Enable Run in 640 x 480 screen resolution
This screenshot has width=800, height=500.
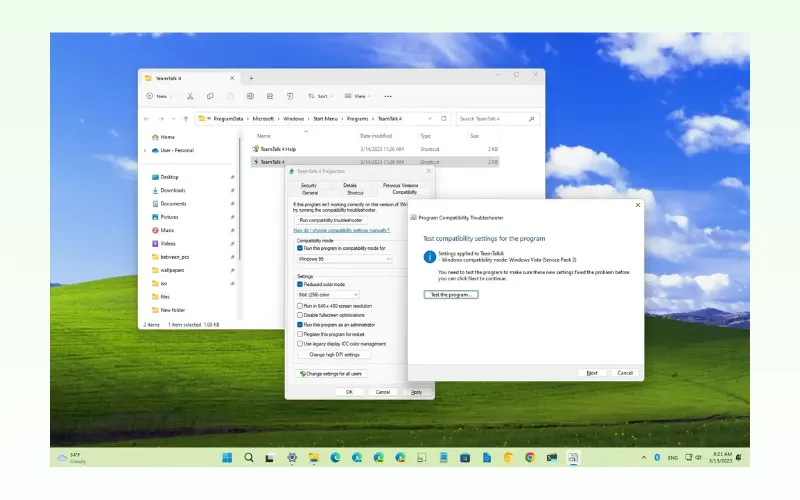coord(300,306)
